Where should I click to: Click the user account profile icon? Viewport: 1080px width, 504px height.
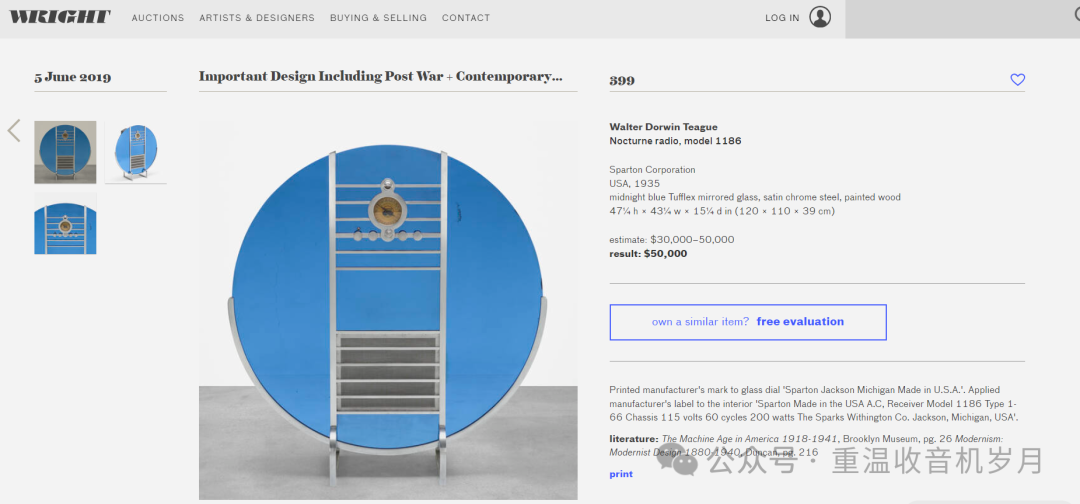[820, 17]
